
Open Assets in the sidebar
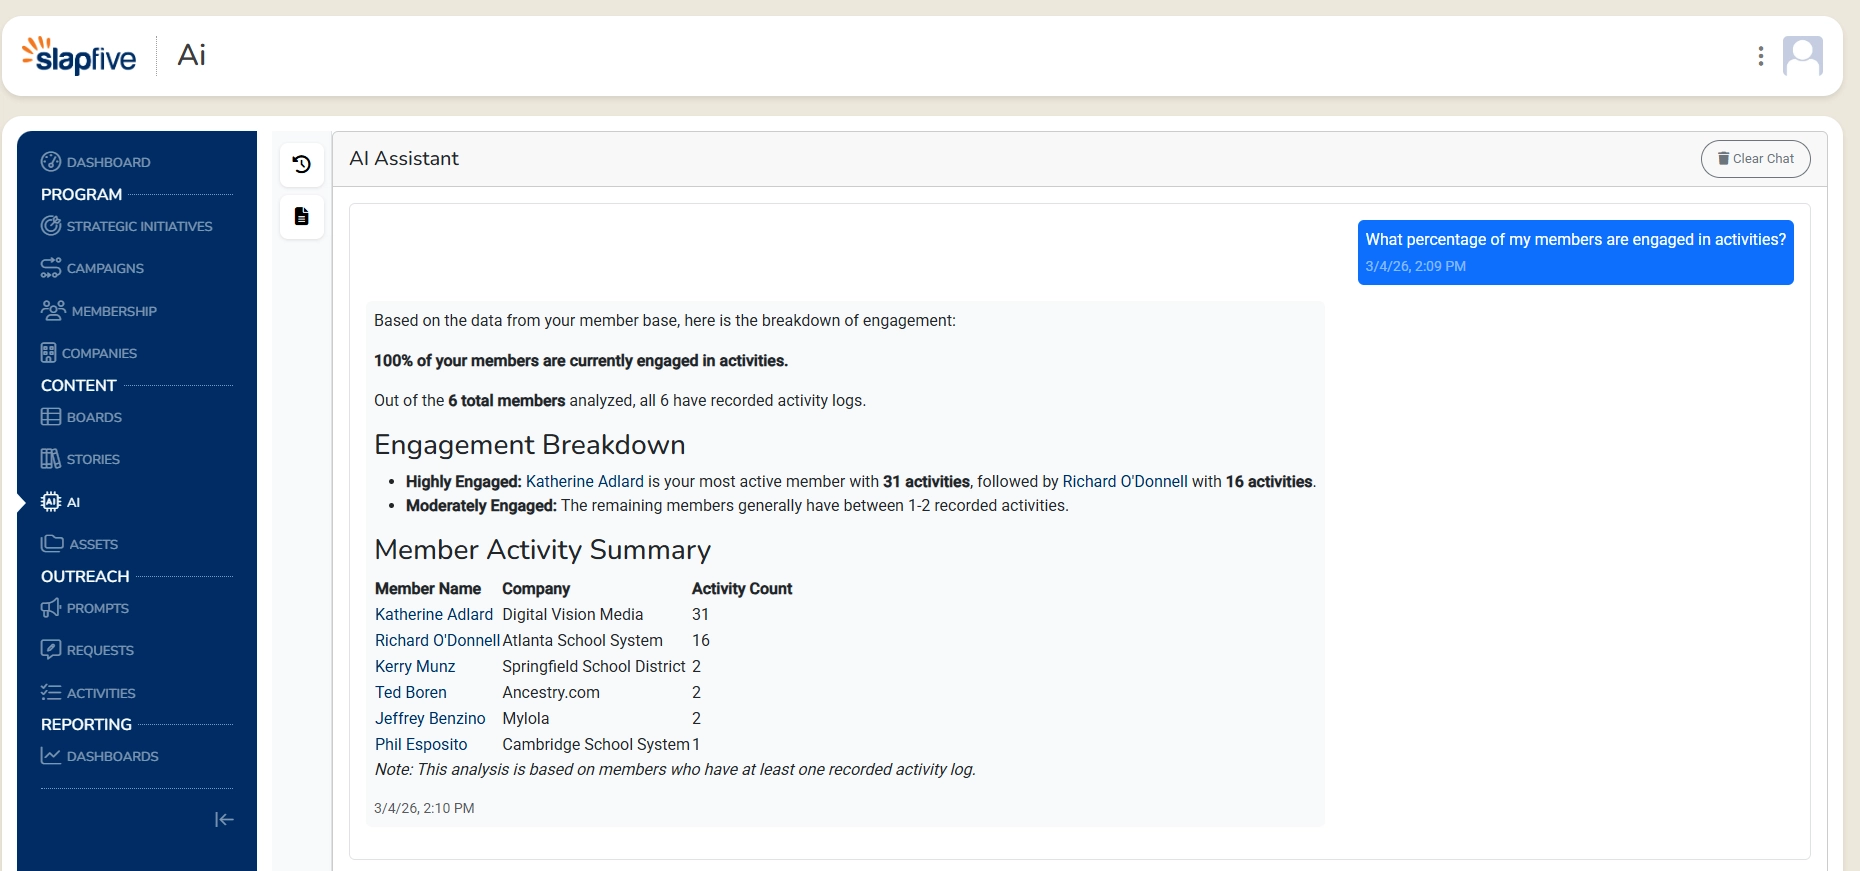79,544
